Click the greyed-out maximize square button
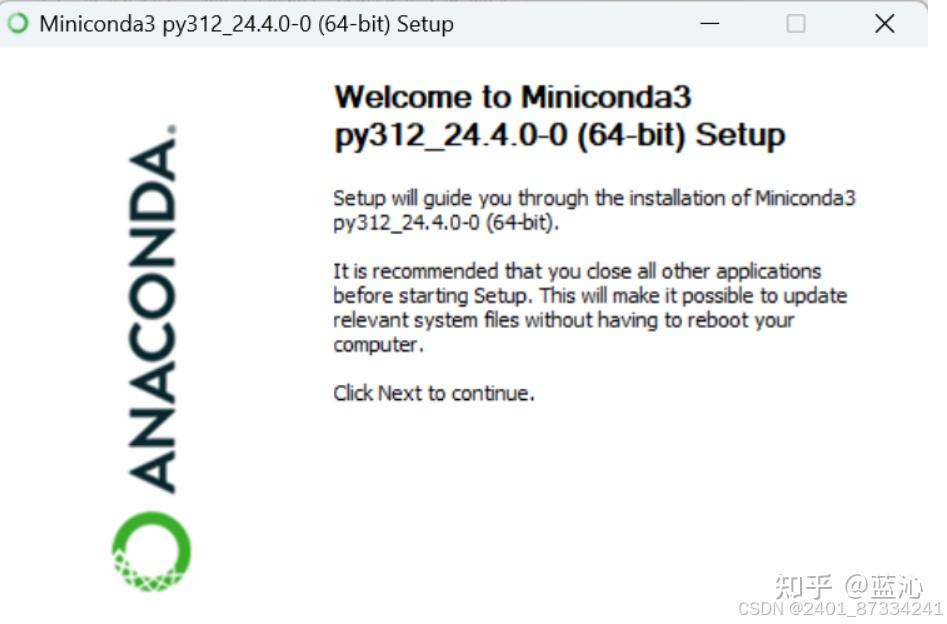The width and height of the screenshot is (947, 624). (x=795, y=24)
